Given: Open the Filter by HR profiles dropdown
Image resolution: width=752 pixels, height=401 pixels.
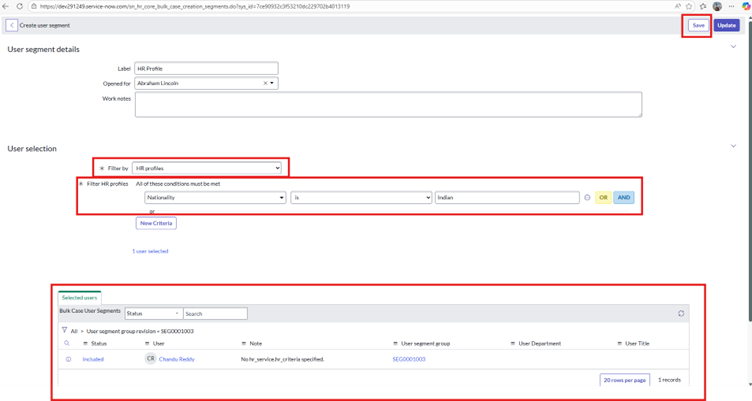Looking at the screenshot, I should [x=207, y=167].
